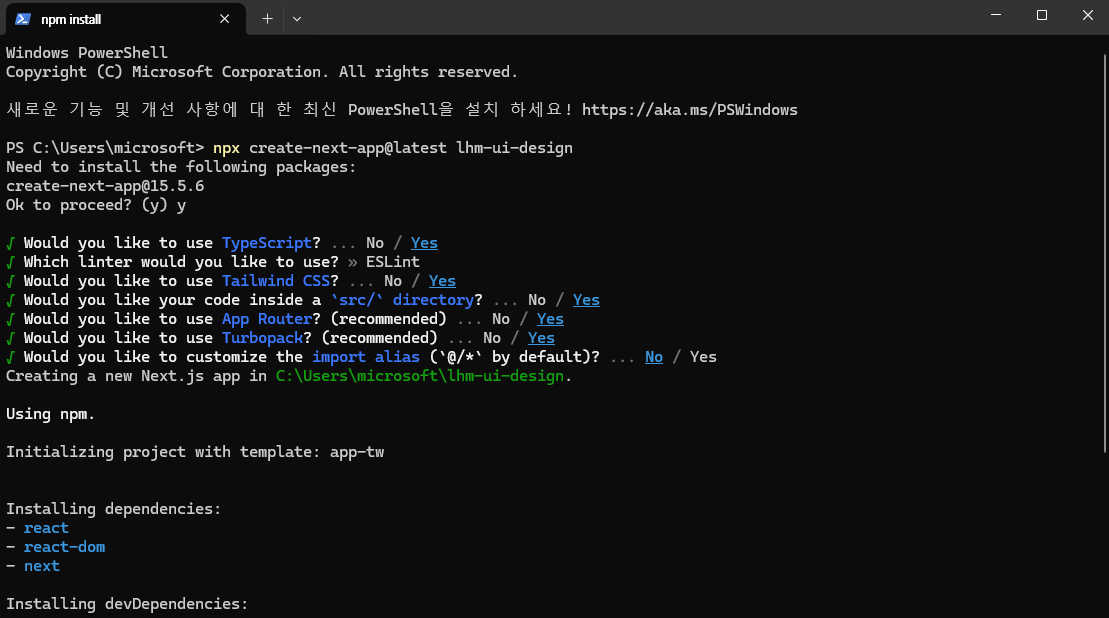The width and height of the screenshot is (1109, 618).
Task: Open a new tab with the plus button
Action: pos(267,18)
